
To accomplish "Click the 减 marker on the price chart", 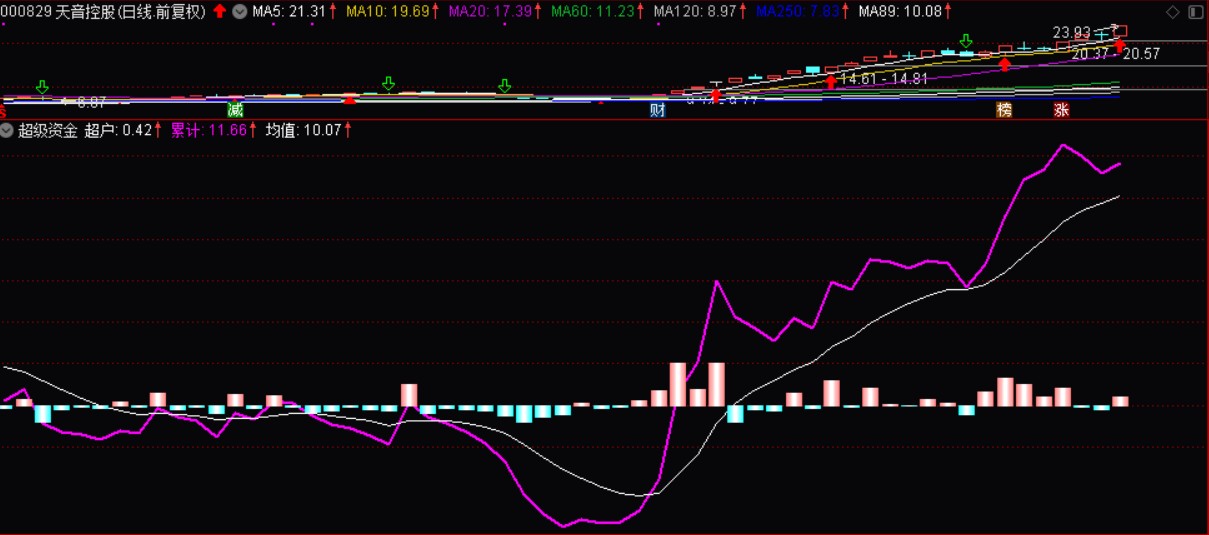I will click(x=235, y=110).
